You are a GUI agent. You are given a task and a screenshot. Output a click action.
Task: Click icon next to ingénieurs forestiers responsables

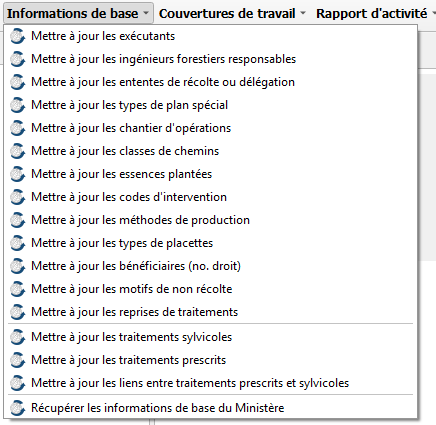click(x=17, y=59)
